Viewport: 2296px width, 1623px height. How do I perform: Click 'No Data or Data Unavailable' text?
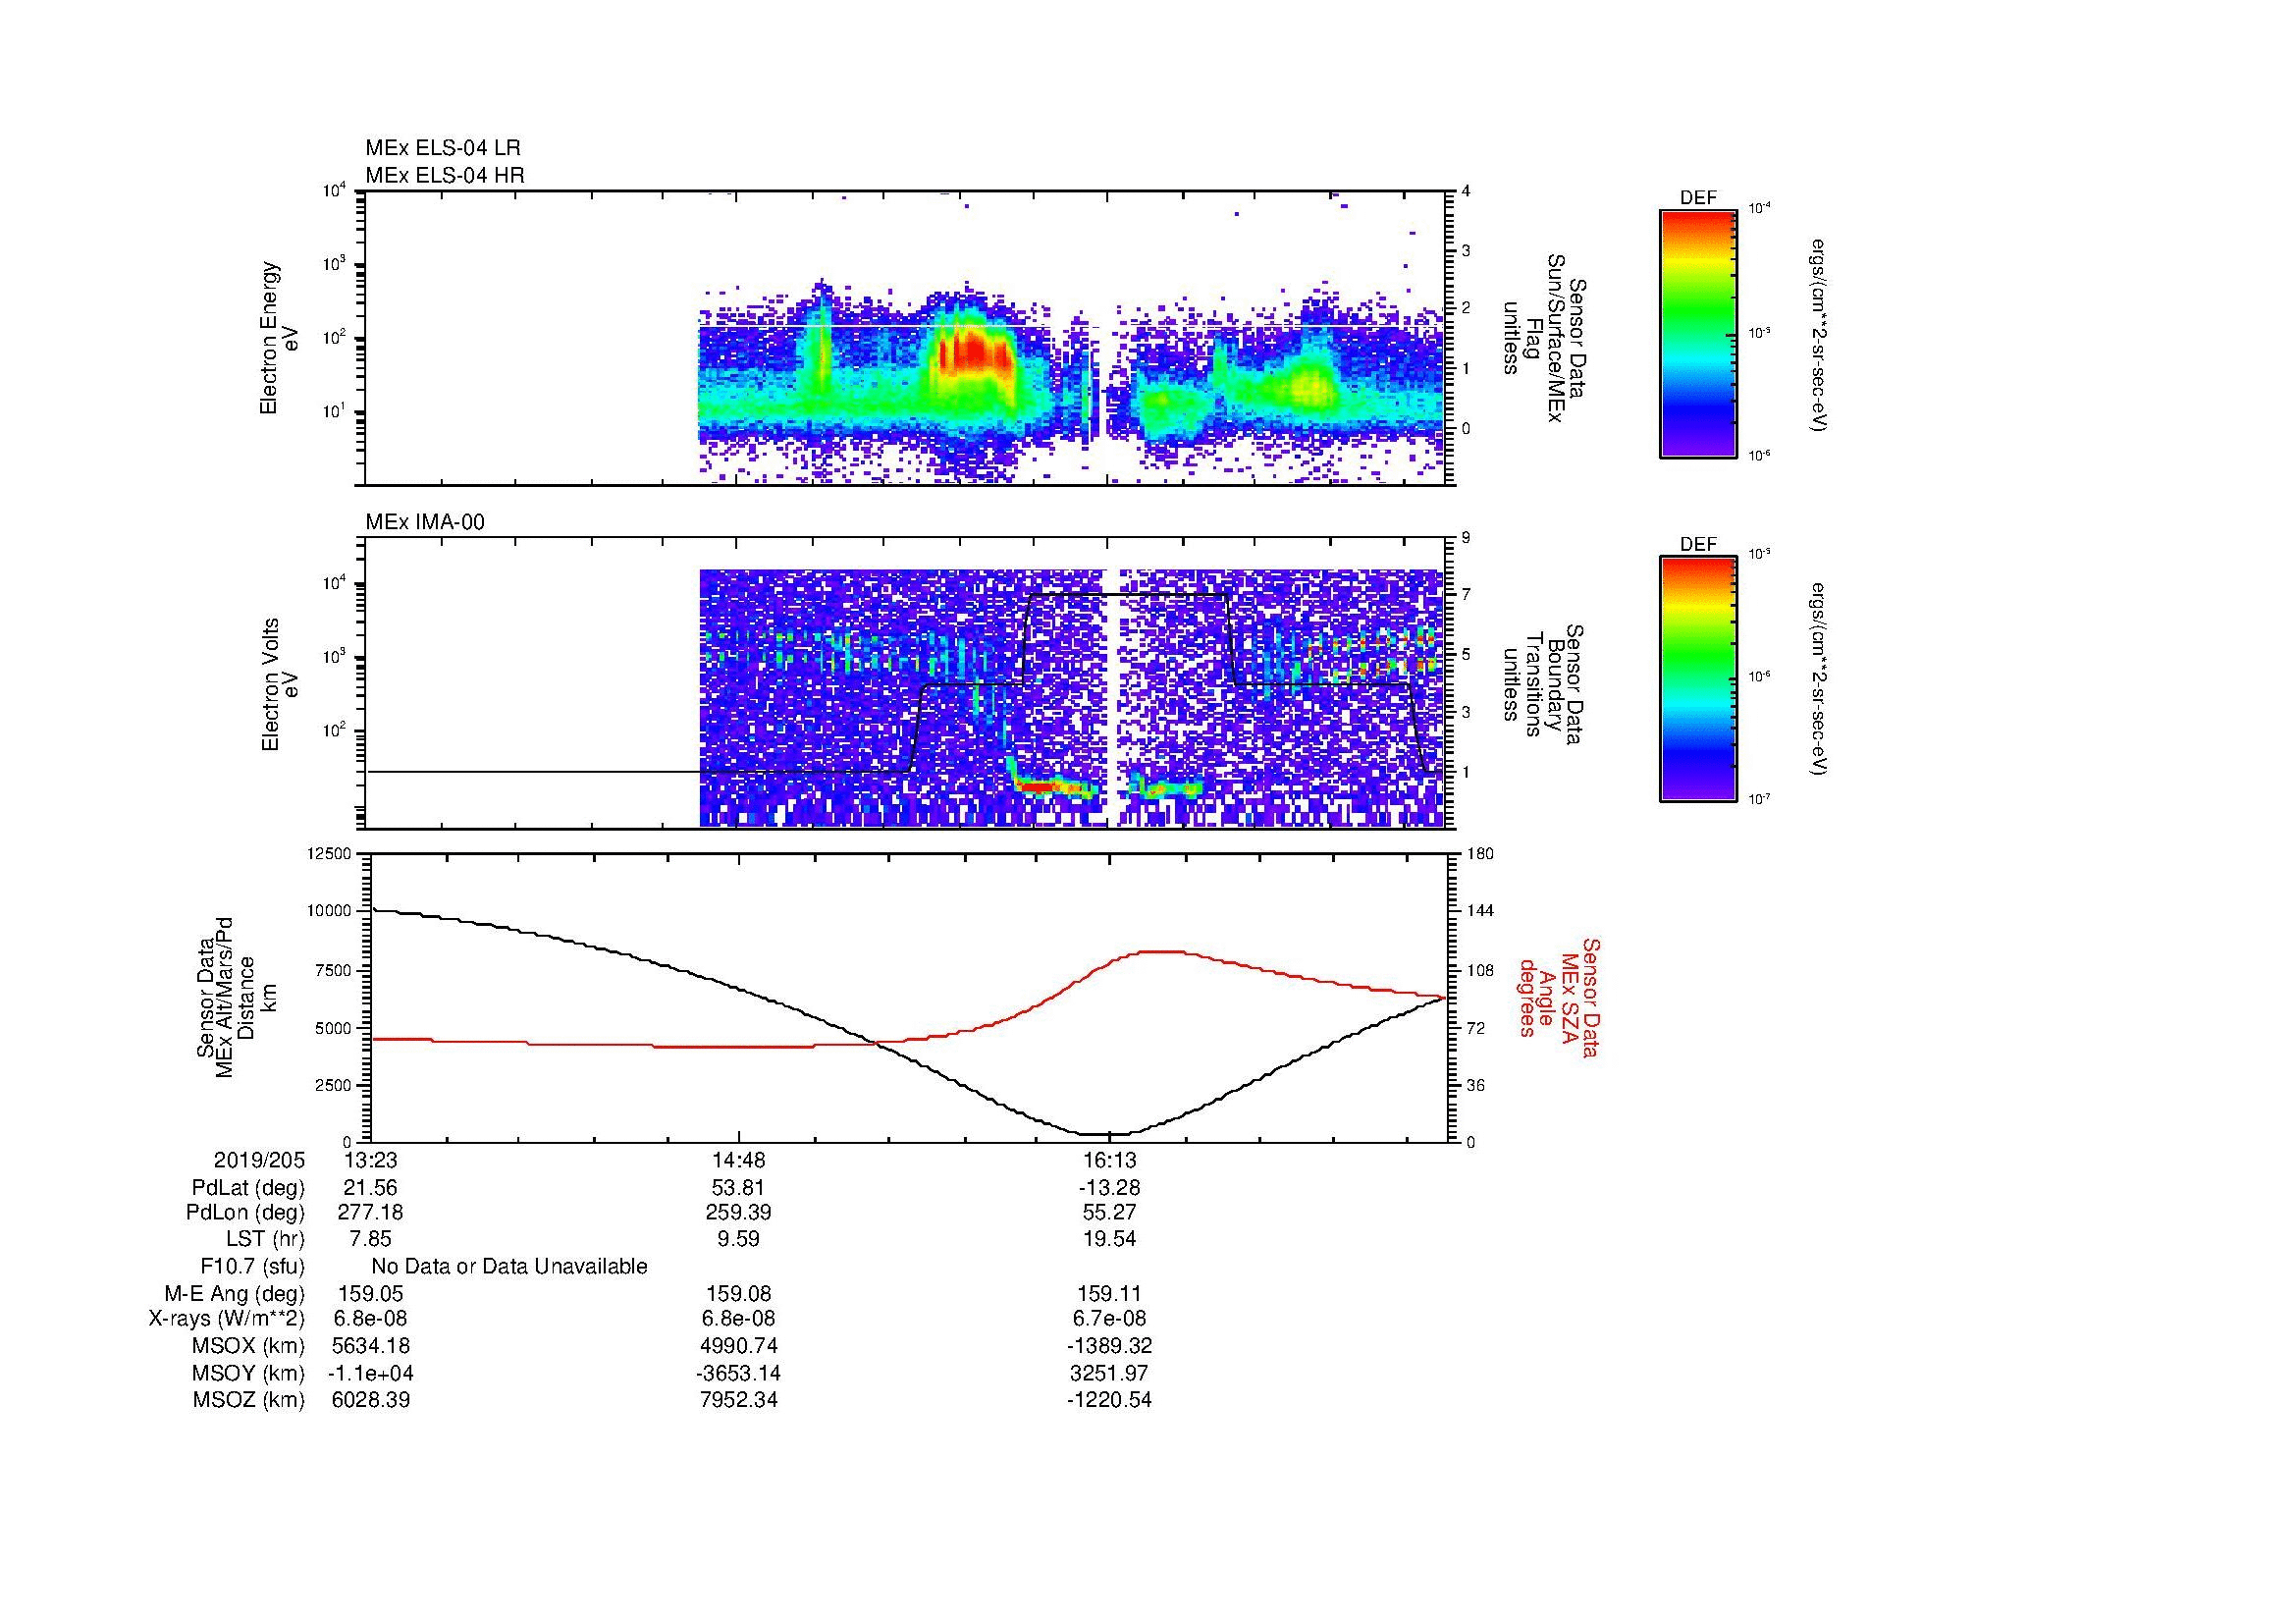pos(510,1266)
